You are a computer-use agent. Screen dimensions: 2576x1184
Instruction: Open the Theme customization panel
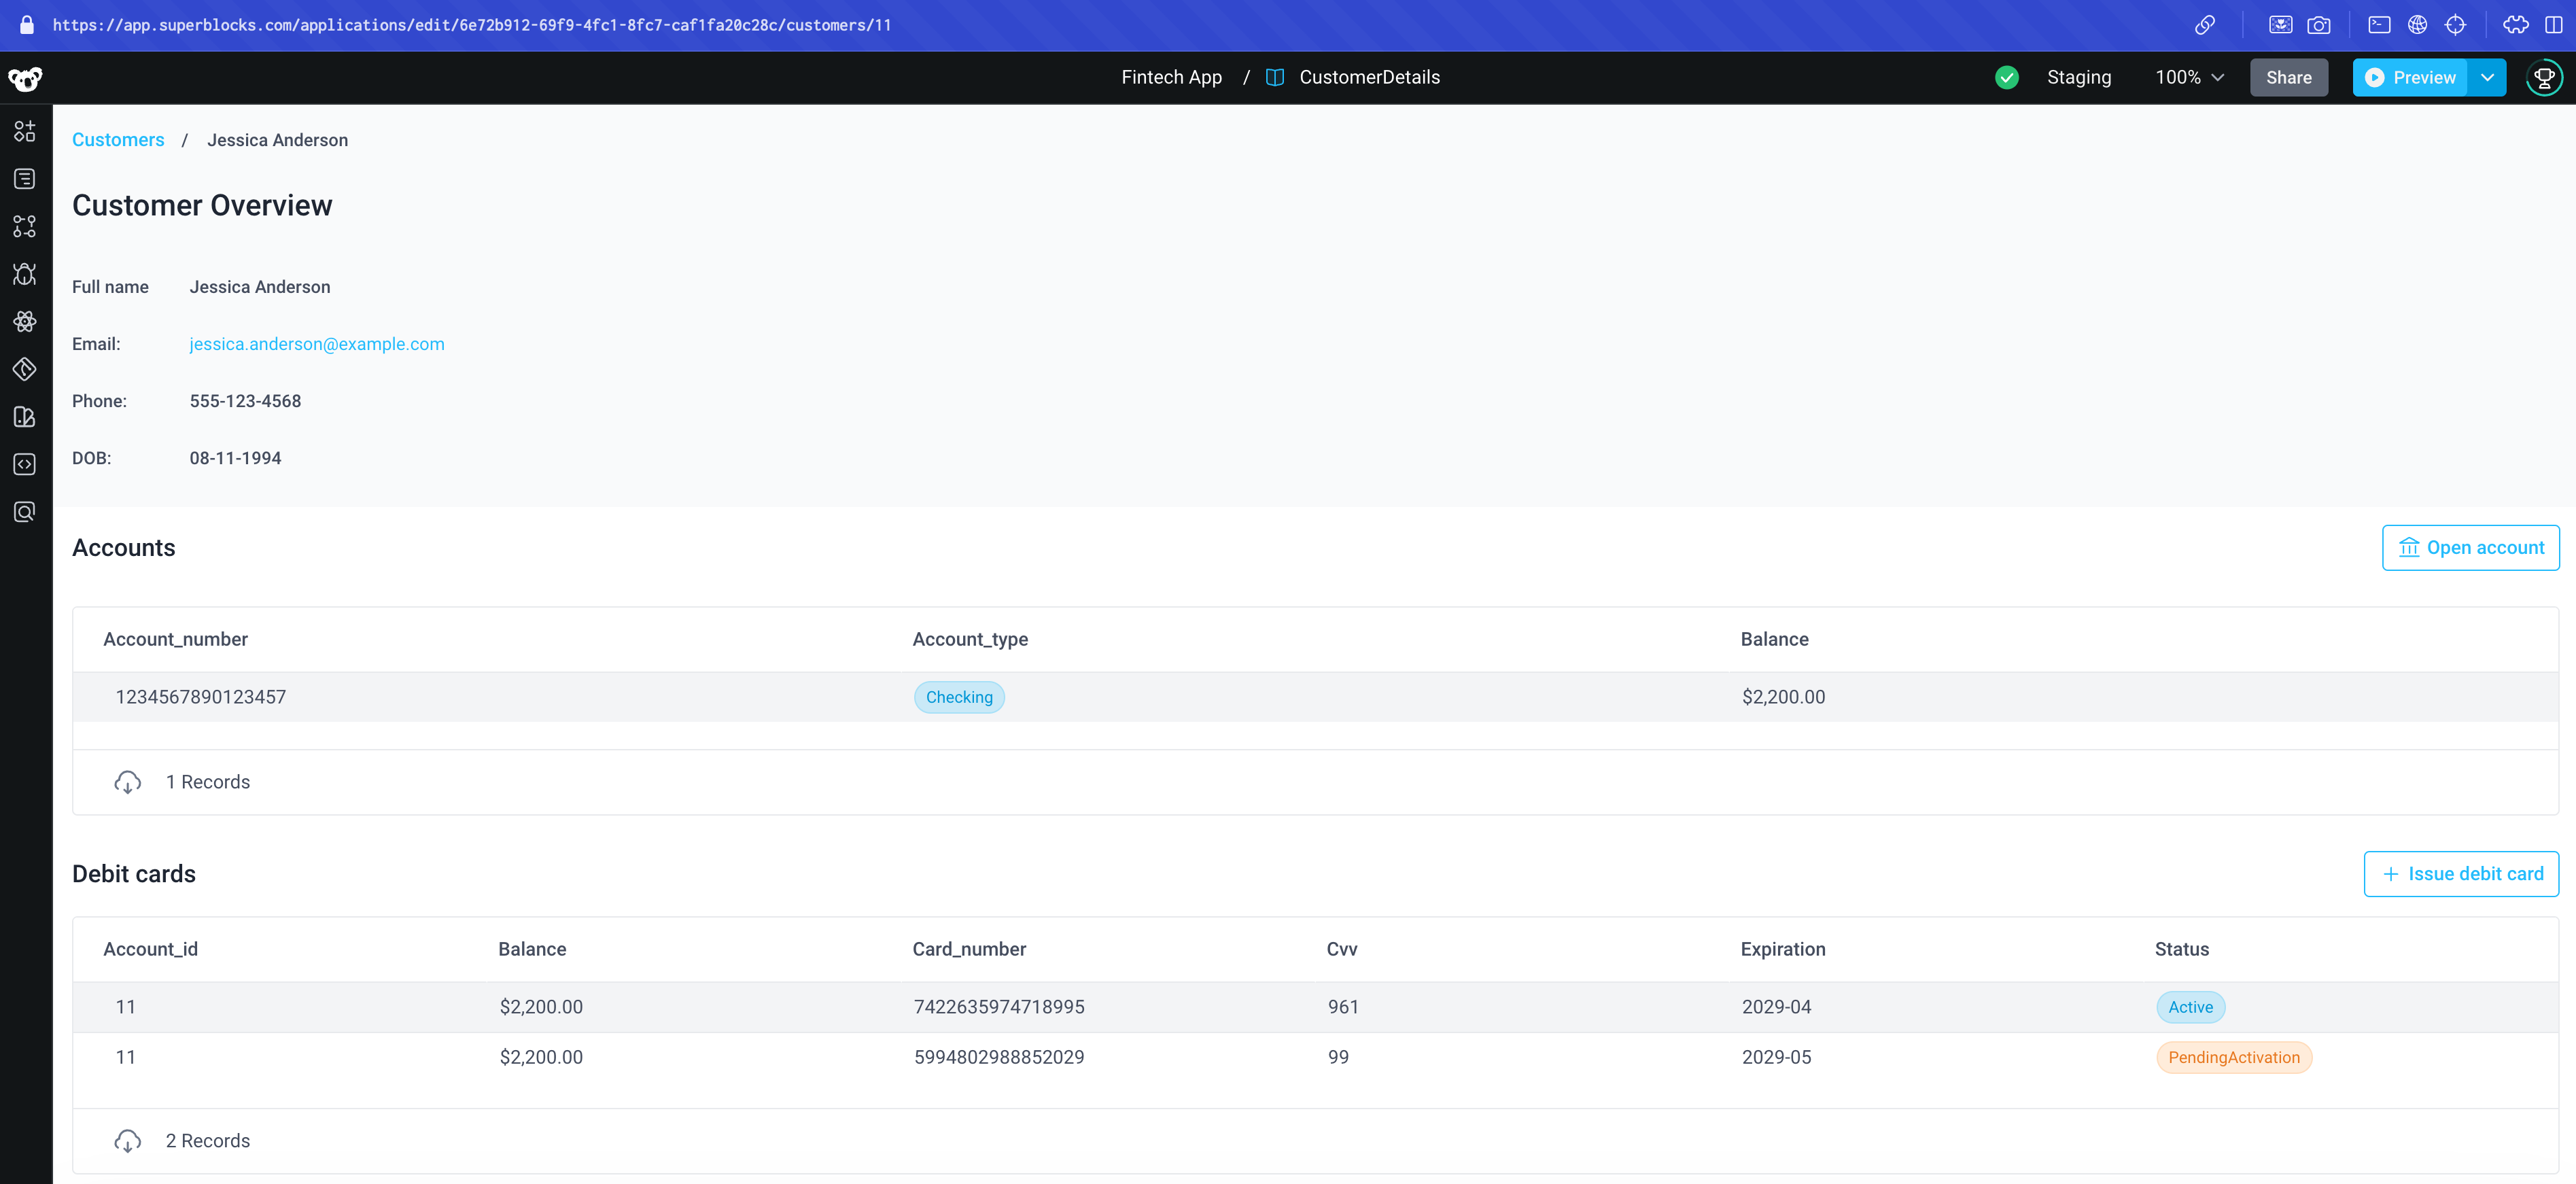(24, 417)
